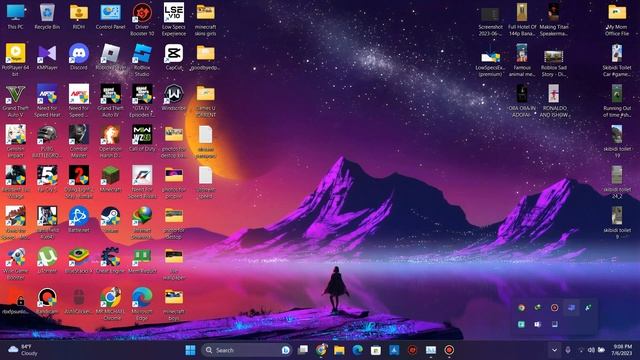Open Roblox Sad Story video file

(553, 62)
